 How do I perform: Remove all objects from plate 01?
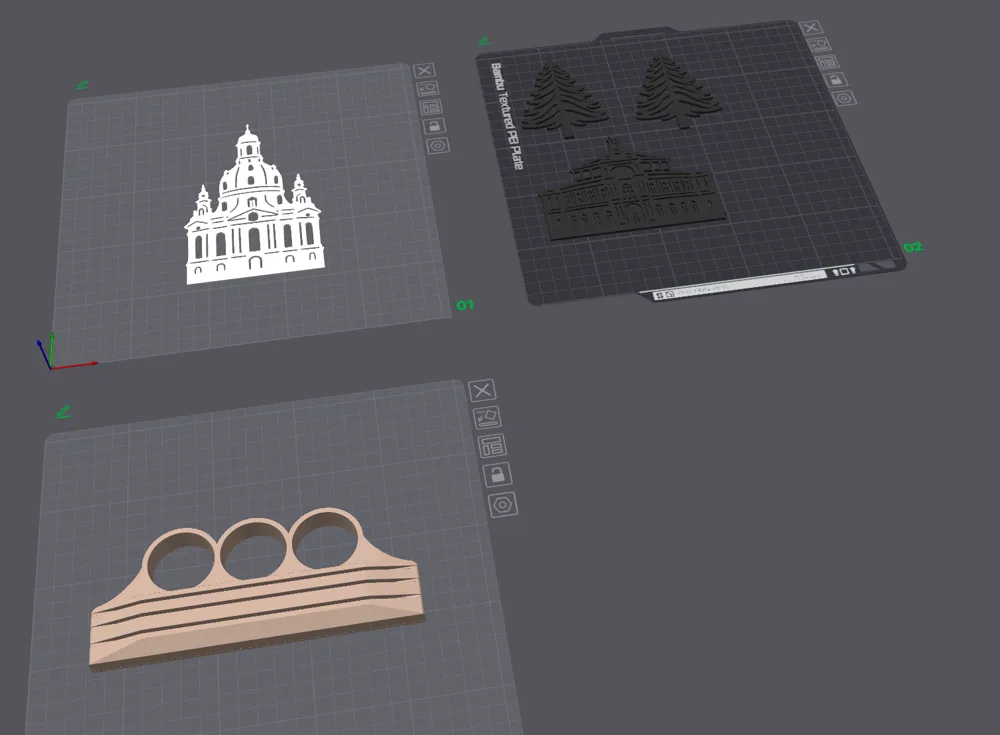tap(424, 70)
